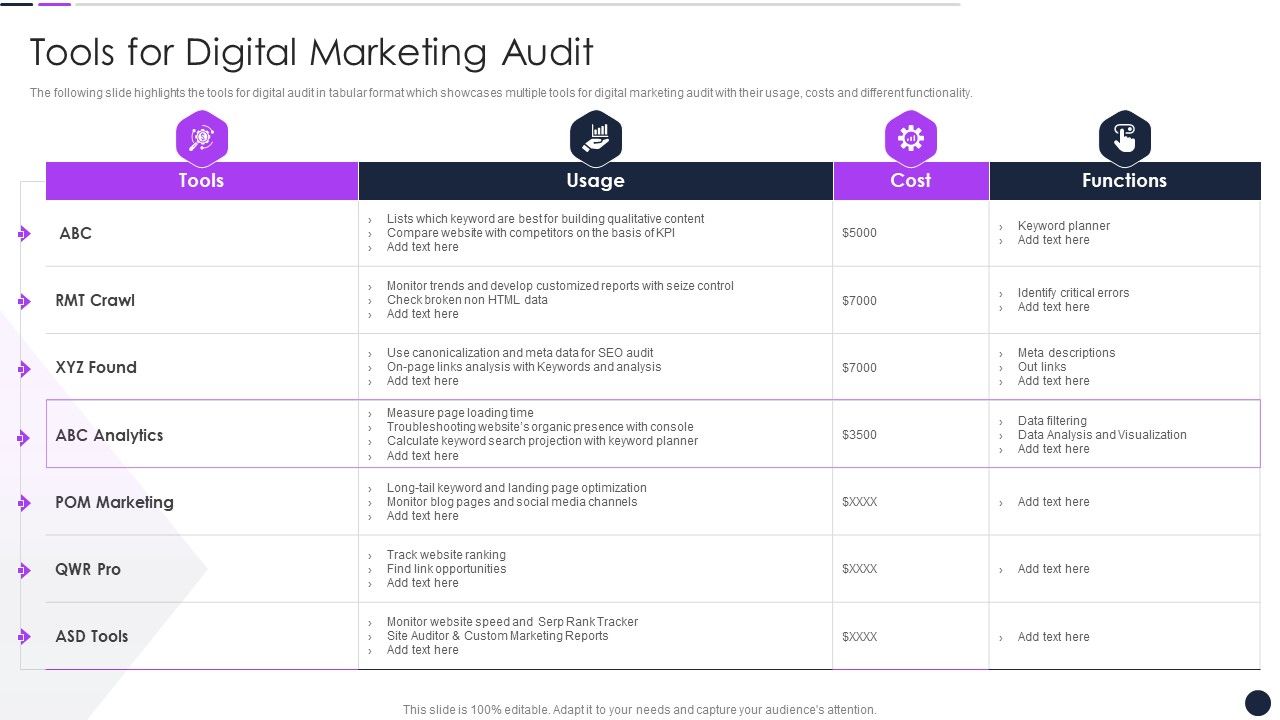Click 'Lists which keyword are best' usage line
The height and width of the screenshot is (720, 1280).
[x=545, y=219]
